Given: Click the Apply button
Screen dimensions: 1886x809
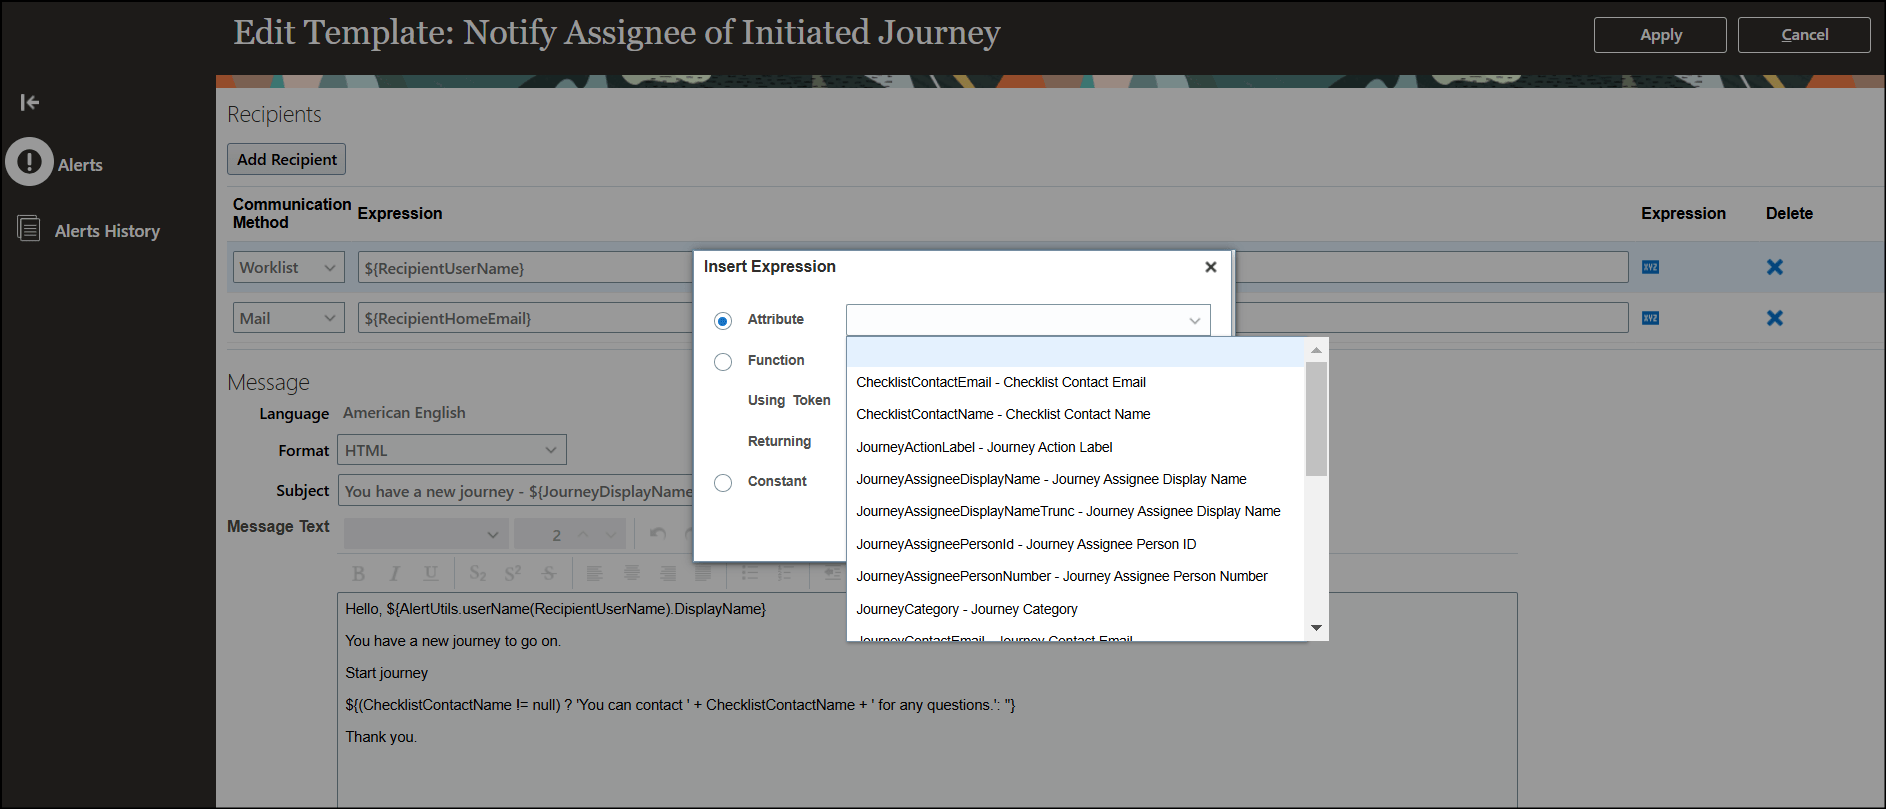Looking at the screenshot, I should [x=1660, y=35].
